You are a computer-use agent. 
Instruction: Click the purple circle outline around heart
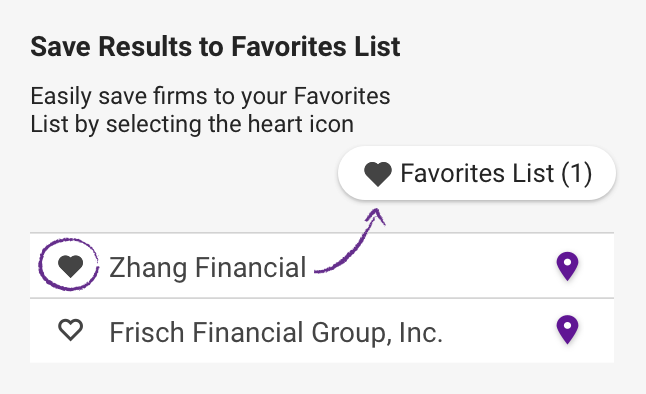point(69,265)
